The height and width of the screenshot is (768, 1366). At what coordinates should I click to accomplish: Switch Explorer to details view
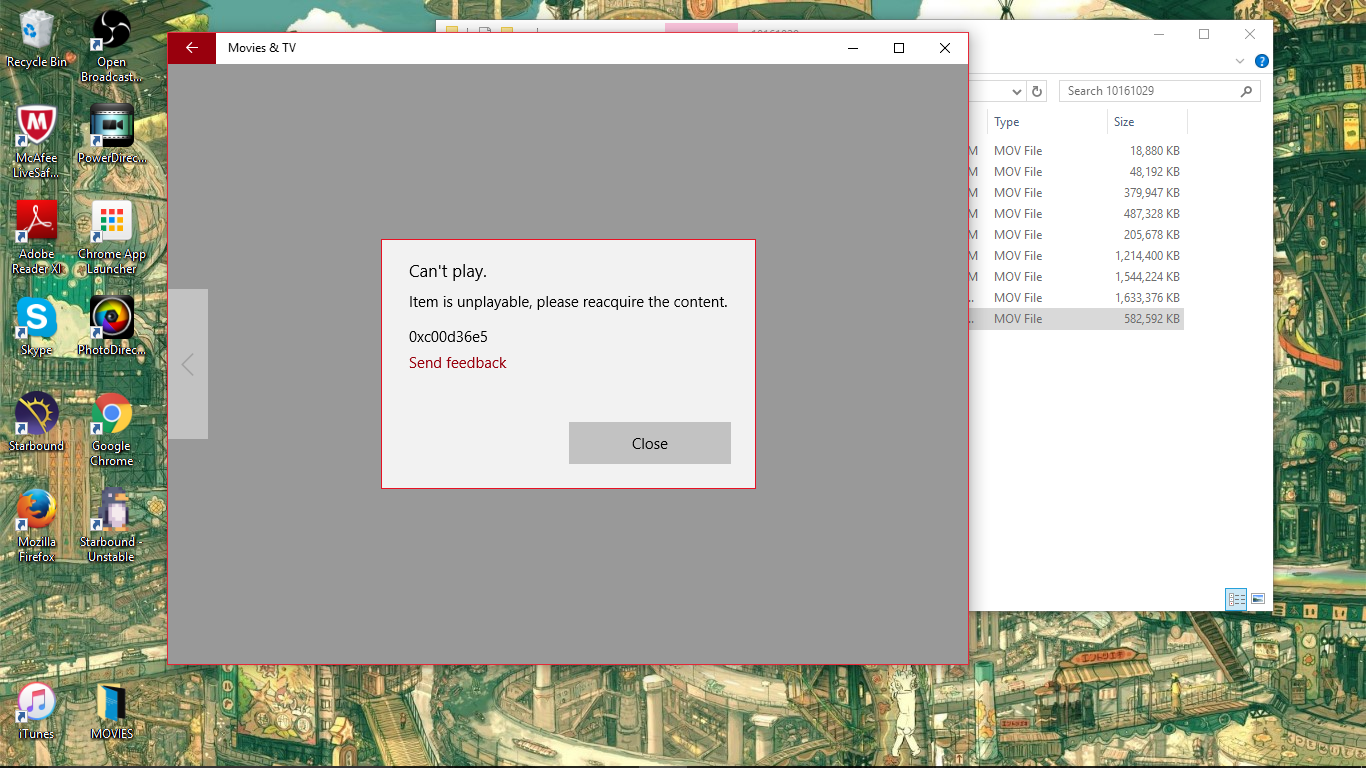1237,599
